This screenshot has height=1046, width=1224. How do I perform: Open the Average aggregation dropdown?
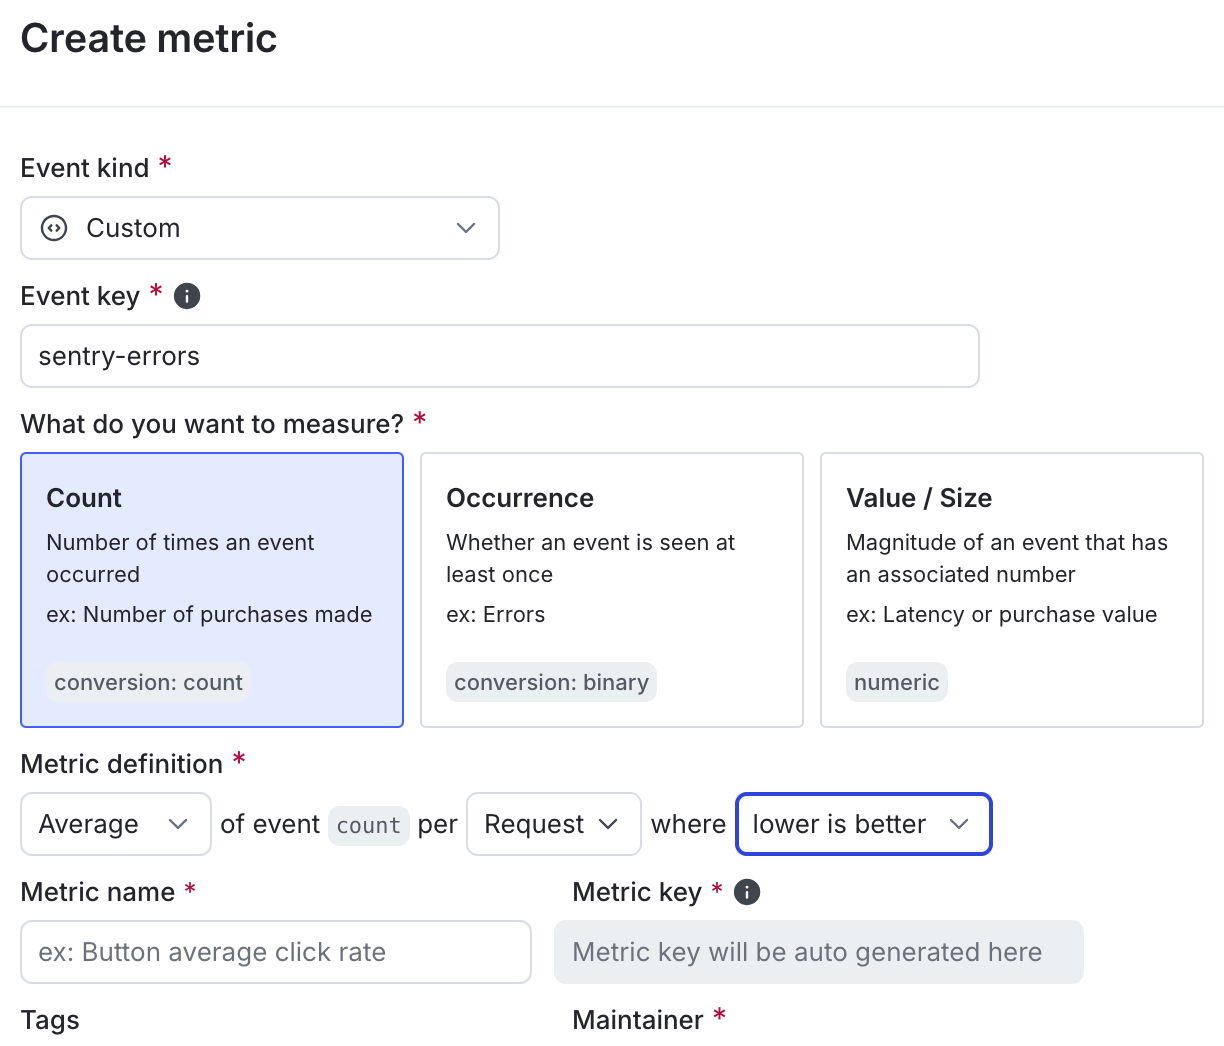pos(115,824)
